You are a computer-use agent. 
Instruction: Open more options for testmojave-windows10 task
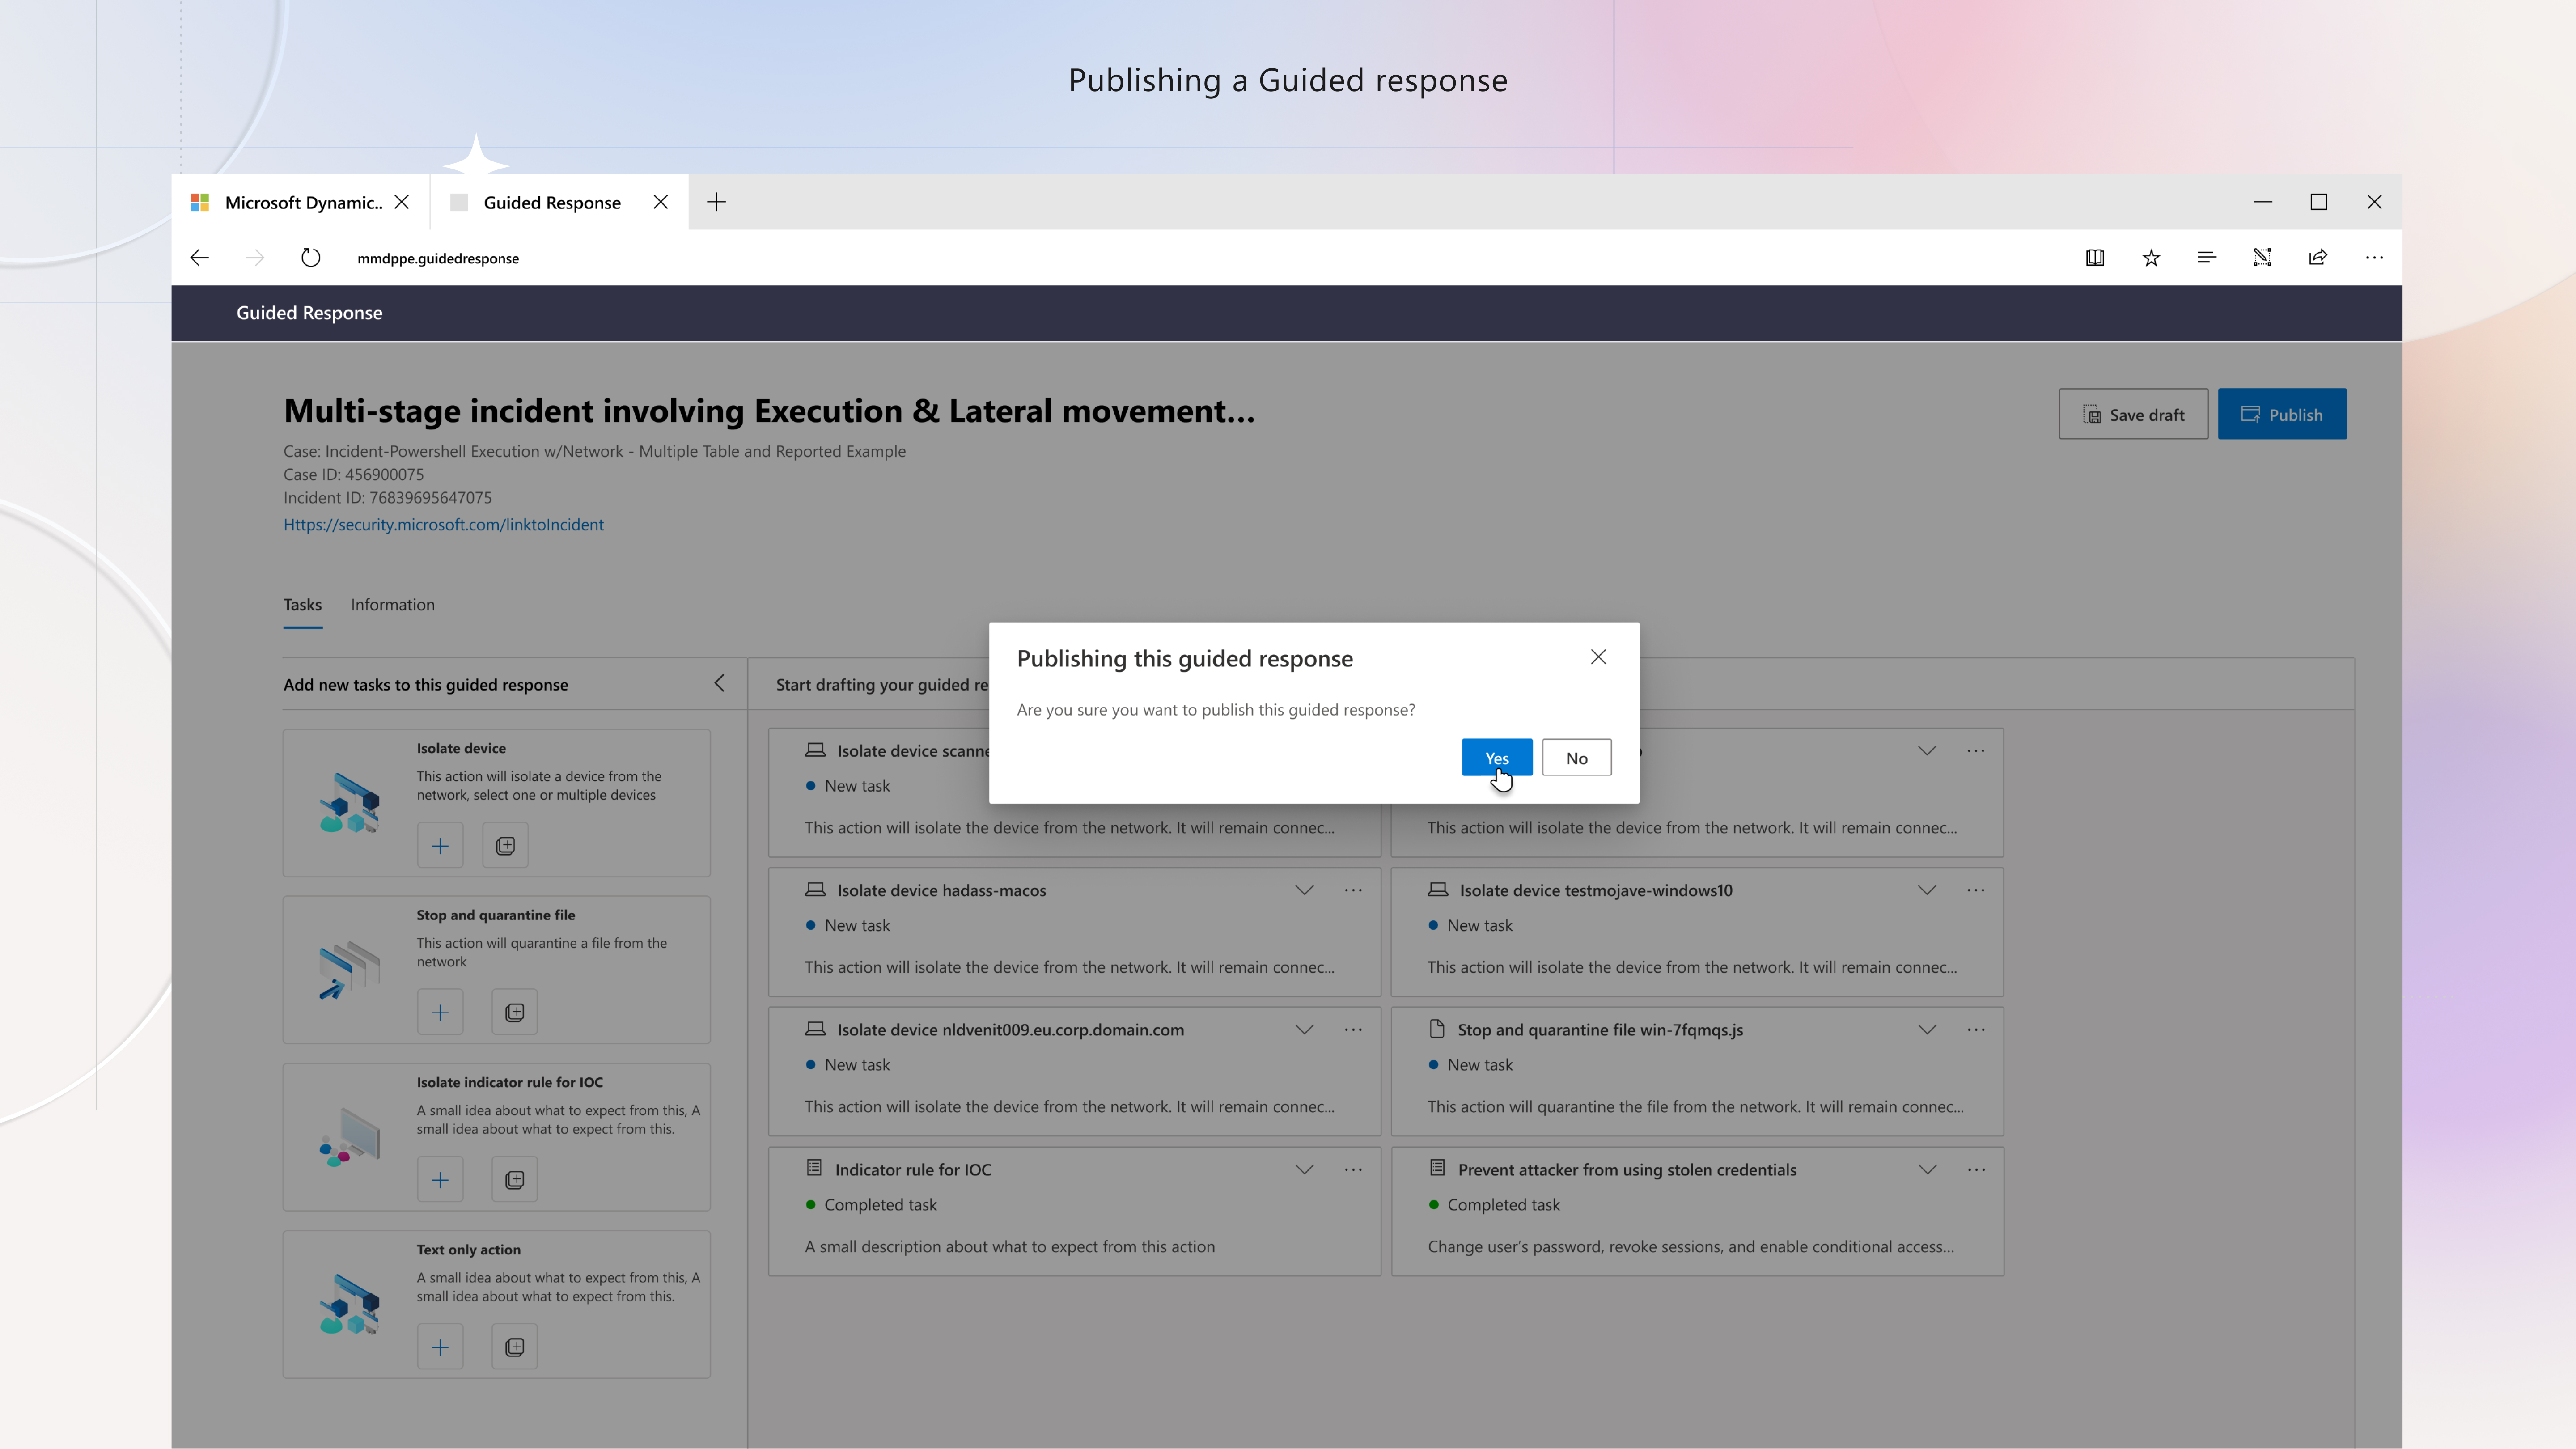(1976, 890)
